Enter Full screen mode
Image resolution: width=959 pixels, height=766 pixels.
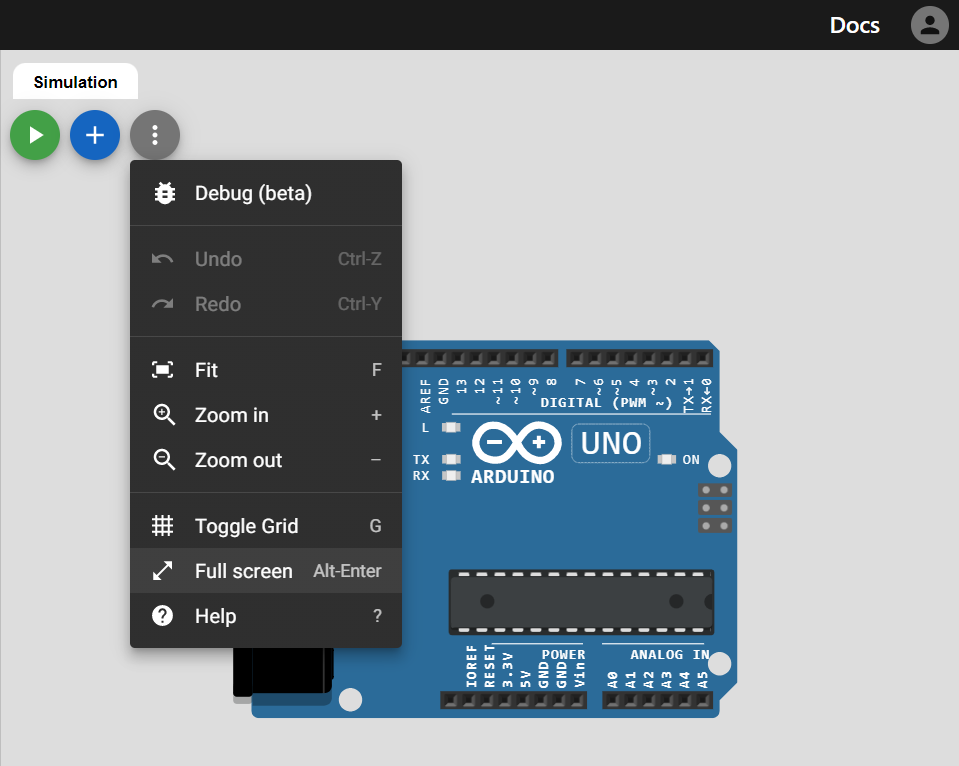click(x=266, y=571)
